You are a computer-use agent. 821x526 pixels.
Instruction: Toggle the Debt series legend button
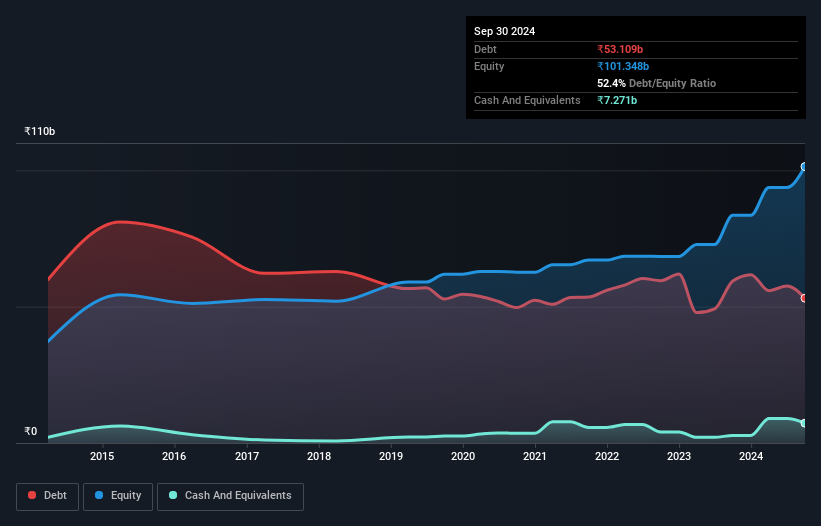coord(47,496)
